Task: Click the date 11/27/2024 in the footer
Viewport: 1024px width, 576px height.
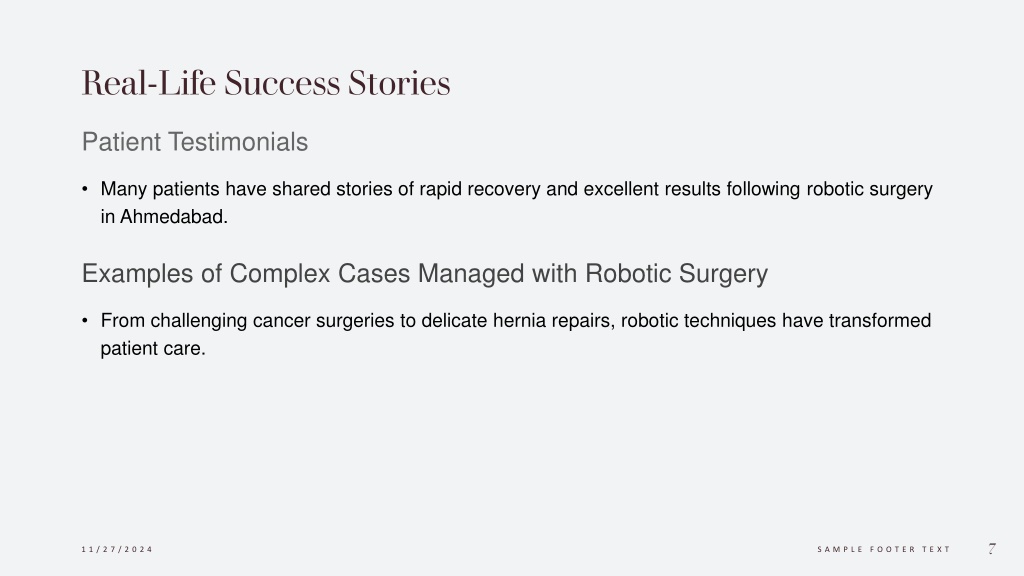Action: [x=117, y=549]
